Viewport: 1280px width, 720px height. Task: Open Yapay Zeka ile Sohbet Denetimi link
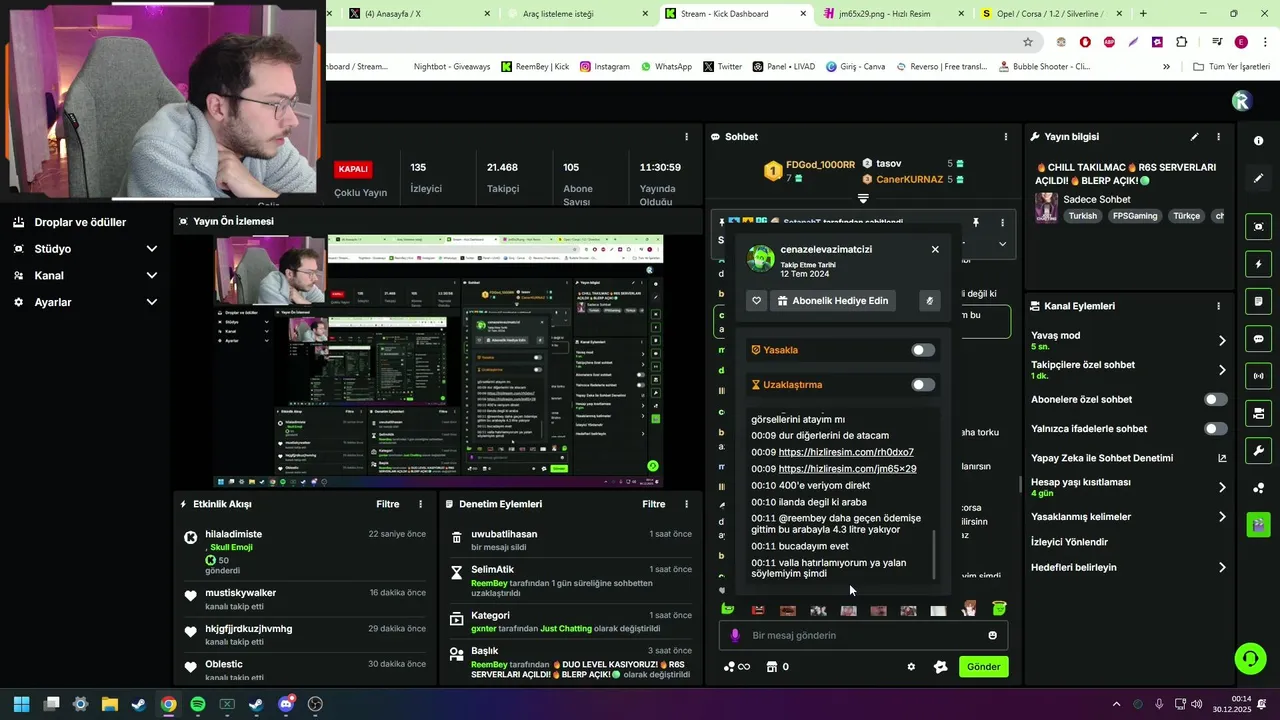[1128, 458]
